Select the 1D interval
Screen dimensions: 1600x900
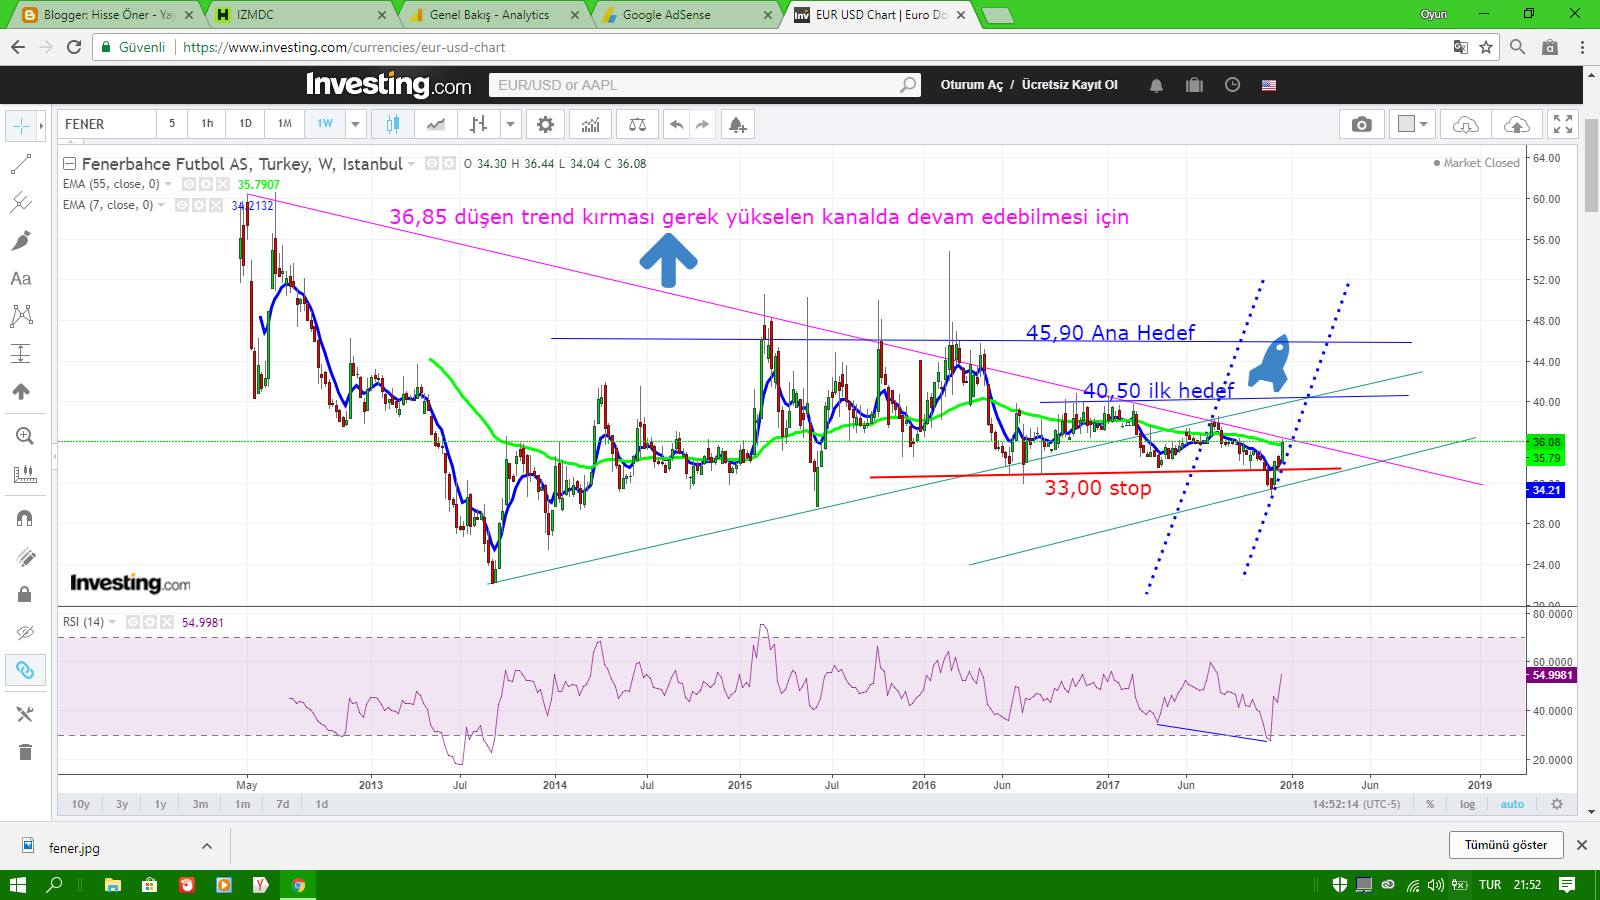[245, 124]
